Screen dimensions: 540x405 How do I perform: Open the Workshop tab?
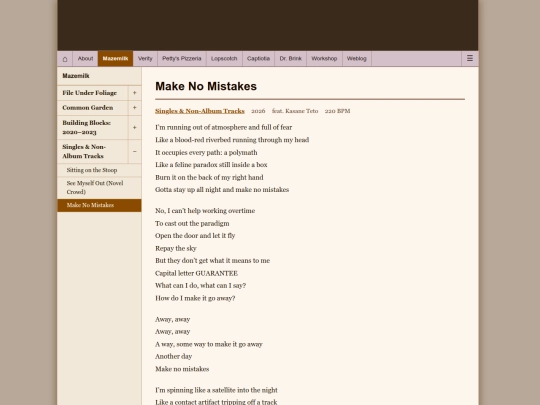[324, 59]
